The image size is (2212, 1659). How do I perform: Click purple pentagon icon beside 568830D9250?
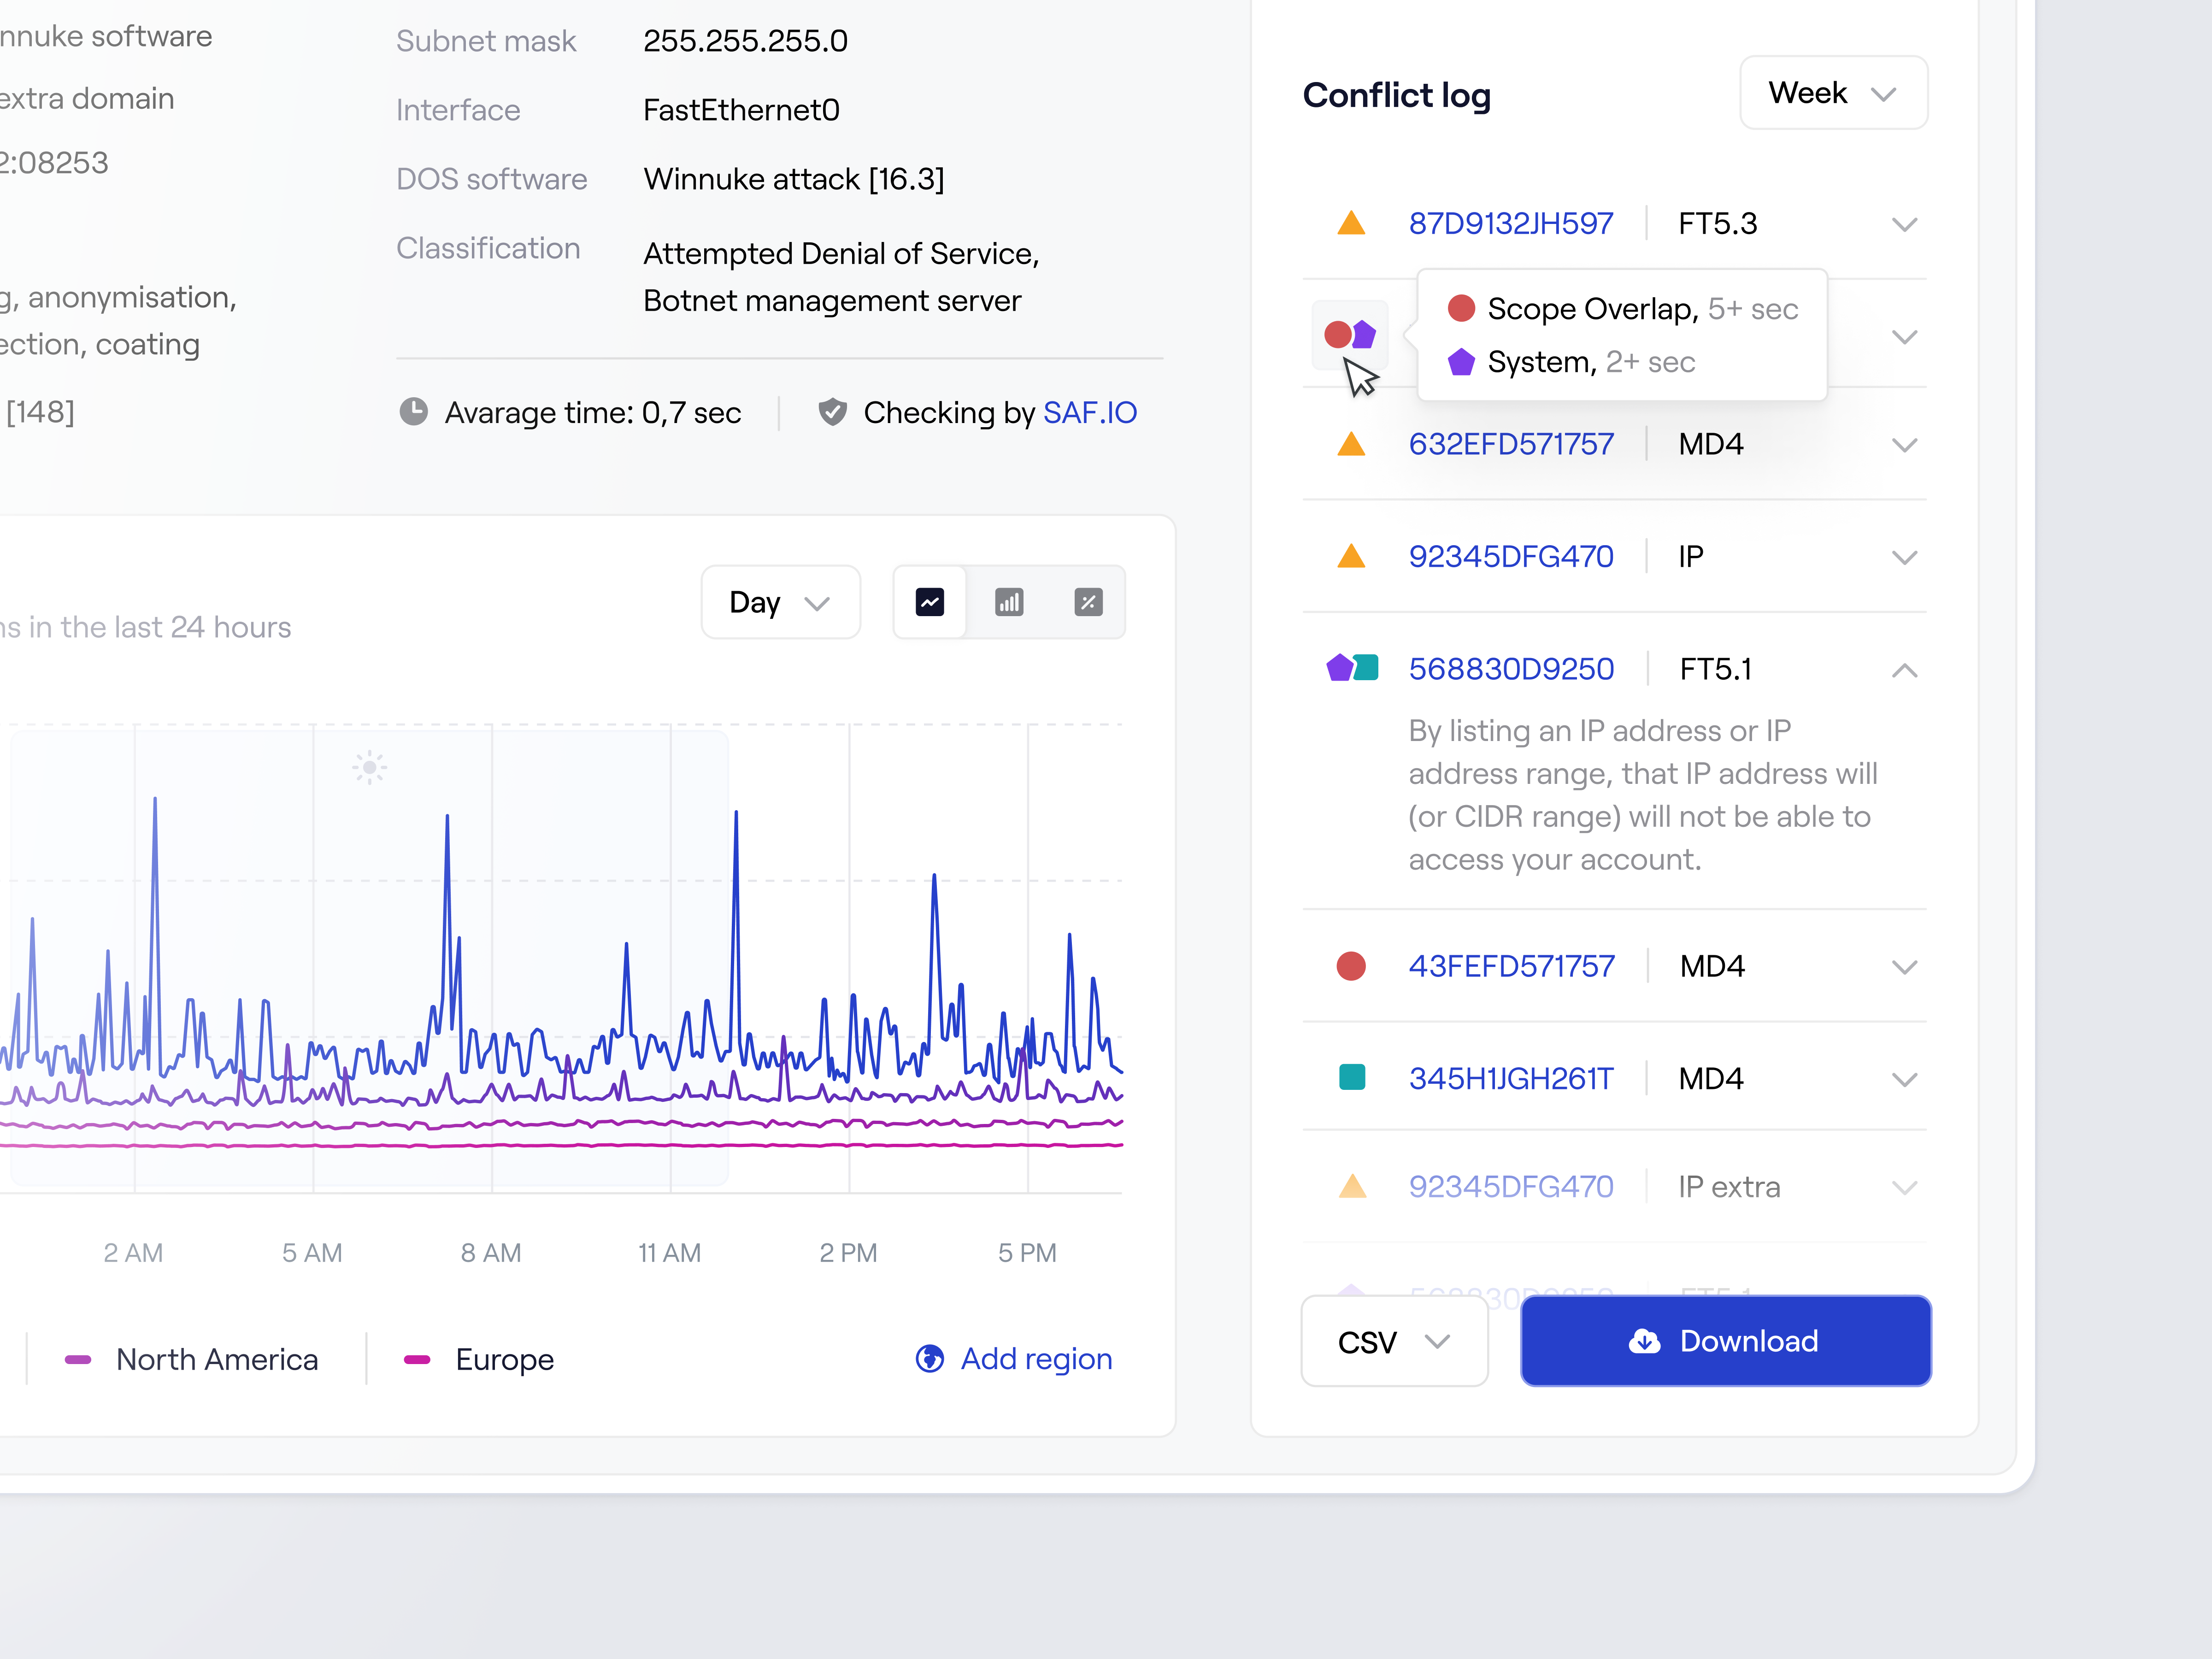click(1340, 667)
